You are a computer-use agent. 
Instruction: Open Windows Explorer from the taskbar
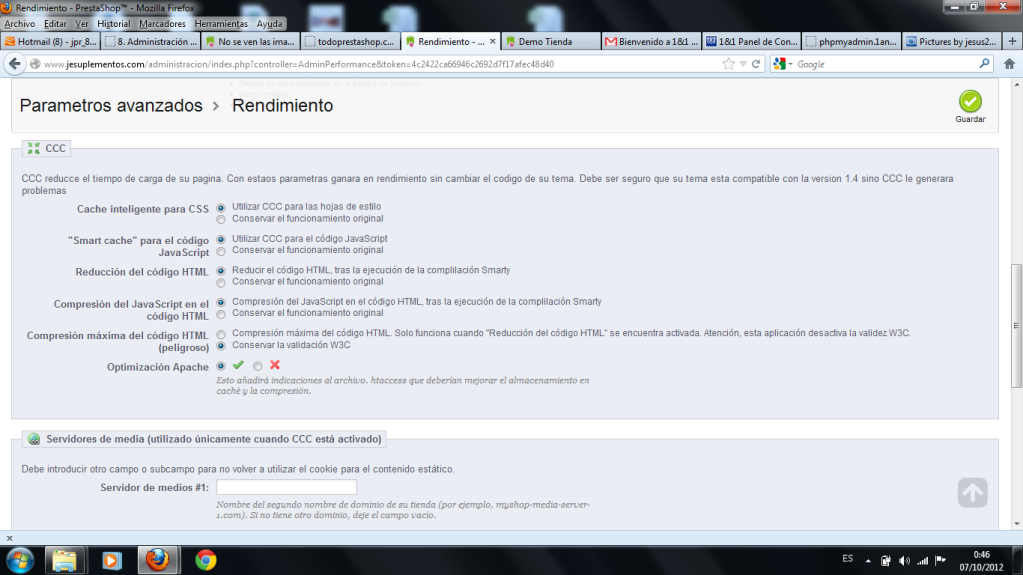pos(65,559)
